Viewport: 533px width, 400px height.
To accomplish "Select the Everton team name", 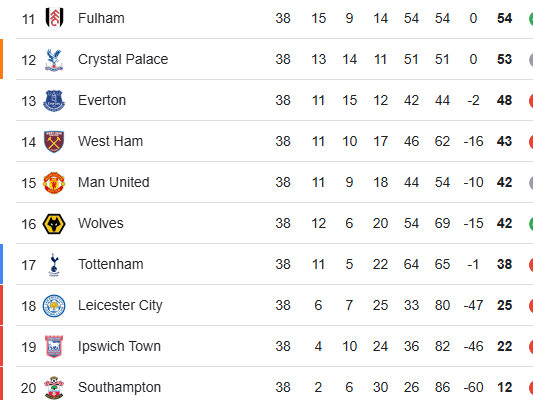I will click(x=102, y=101).
